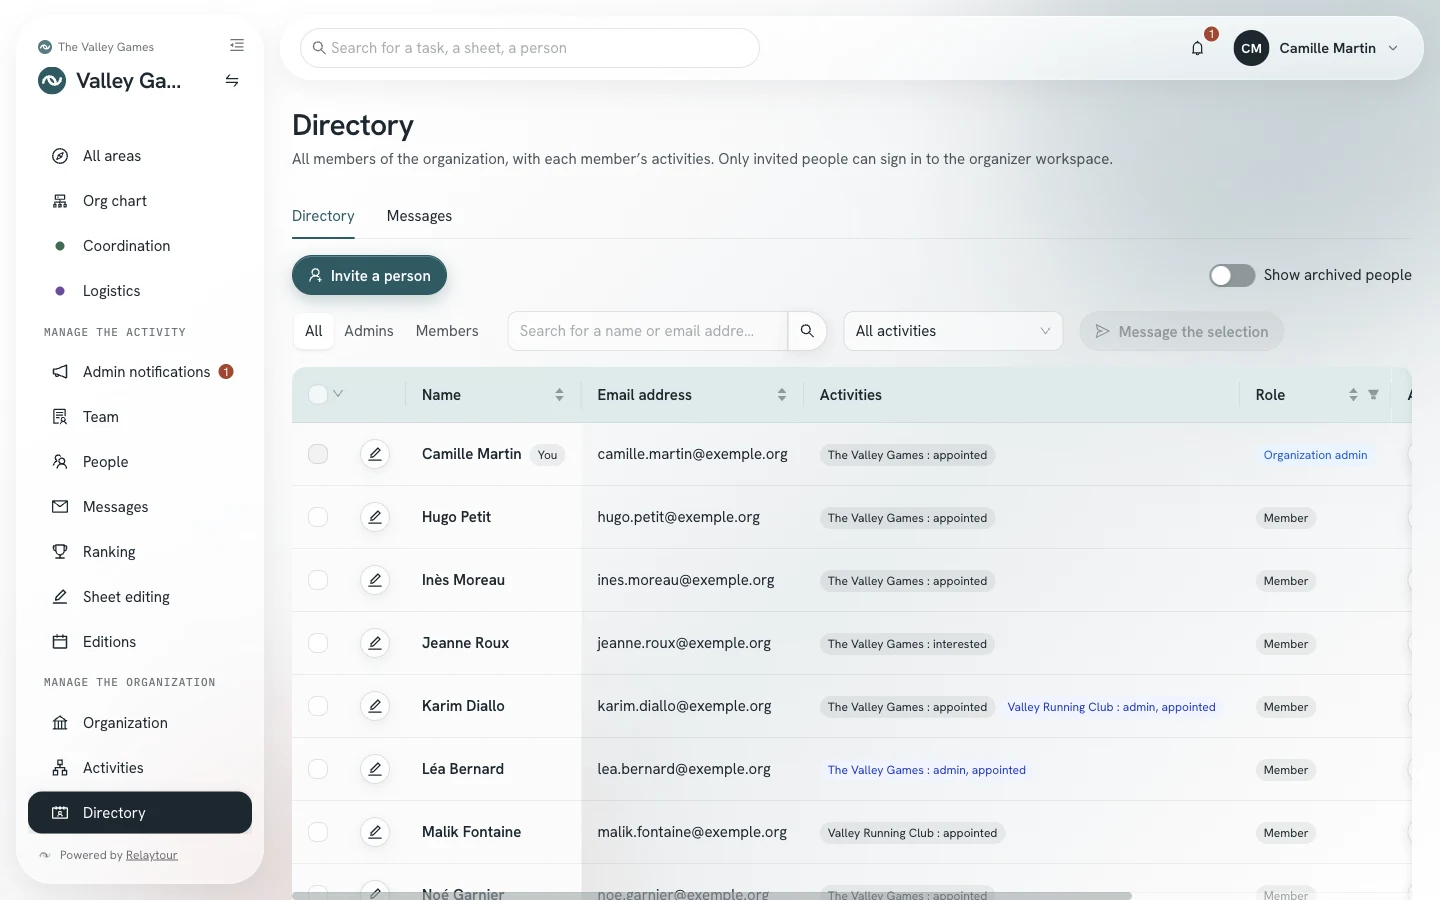Edit Camille Martin with the pencil icon

pyautogui.click(x=375, y=454)
